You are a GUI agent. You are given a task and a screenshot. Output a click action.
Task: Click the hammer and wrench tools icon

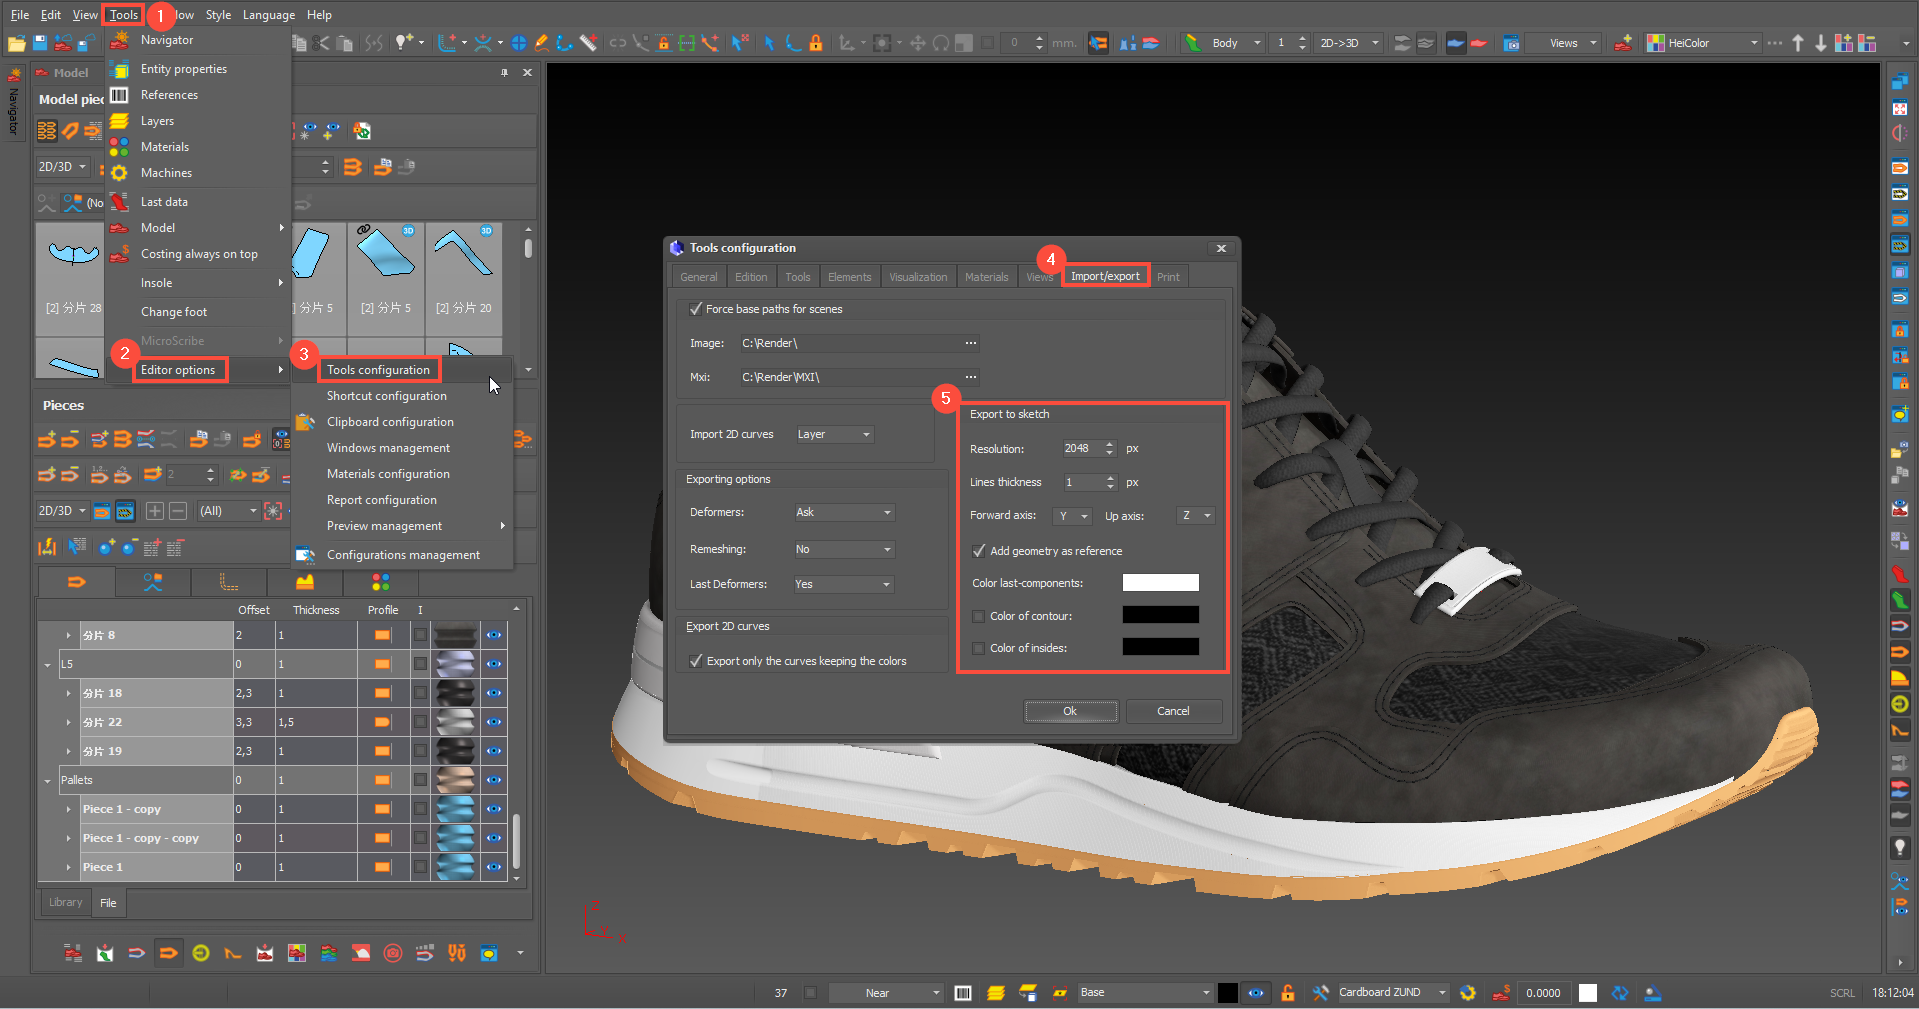[x=1320, y=993]
